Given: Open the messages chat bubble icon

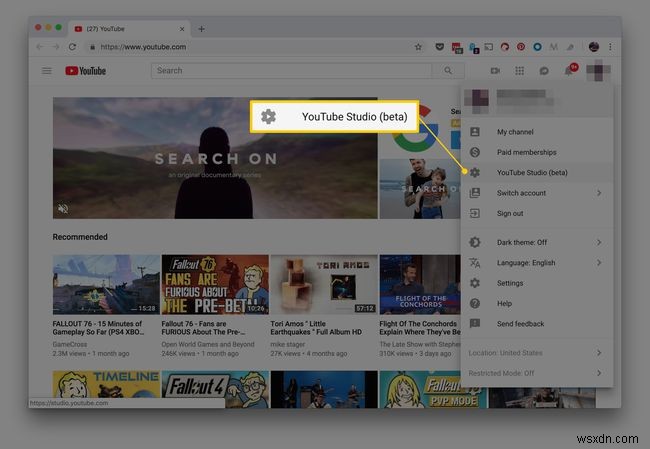Looking at the screenshot, I should coord(544,71).
